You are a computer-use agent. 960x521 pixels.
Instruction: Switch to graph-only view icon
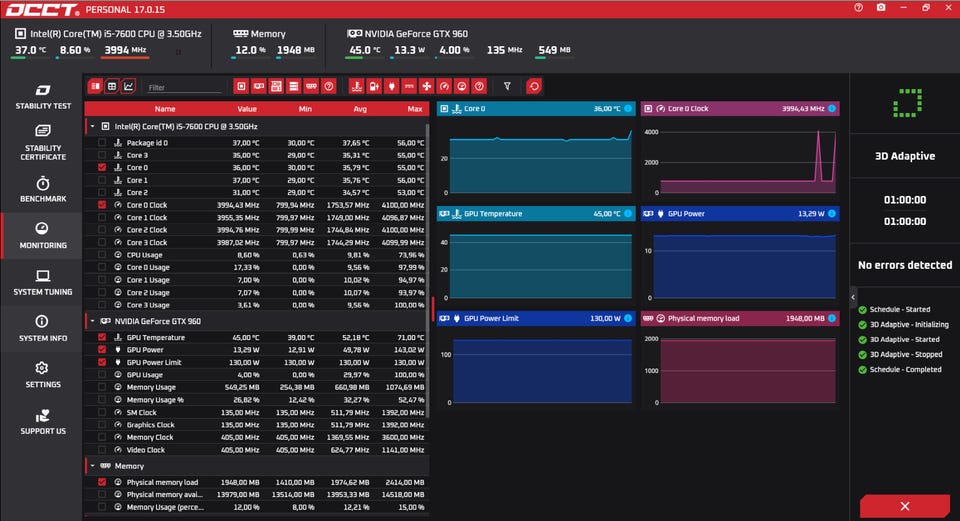click(x=129, y=86)
